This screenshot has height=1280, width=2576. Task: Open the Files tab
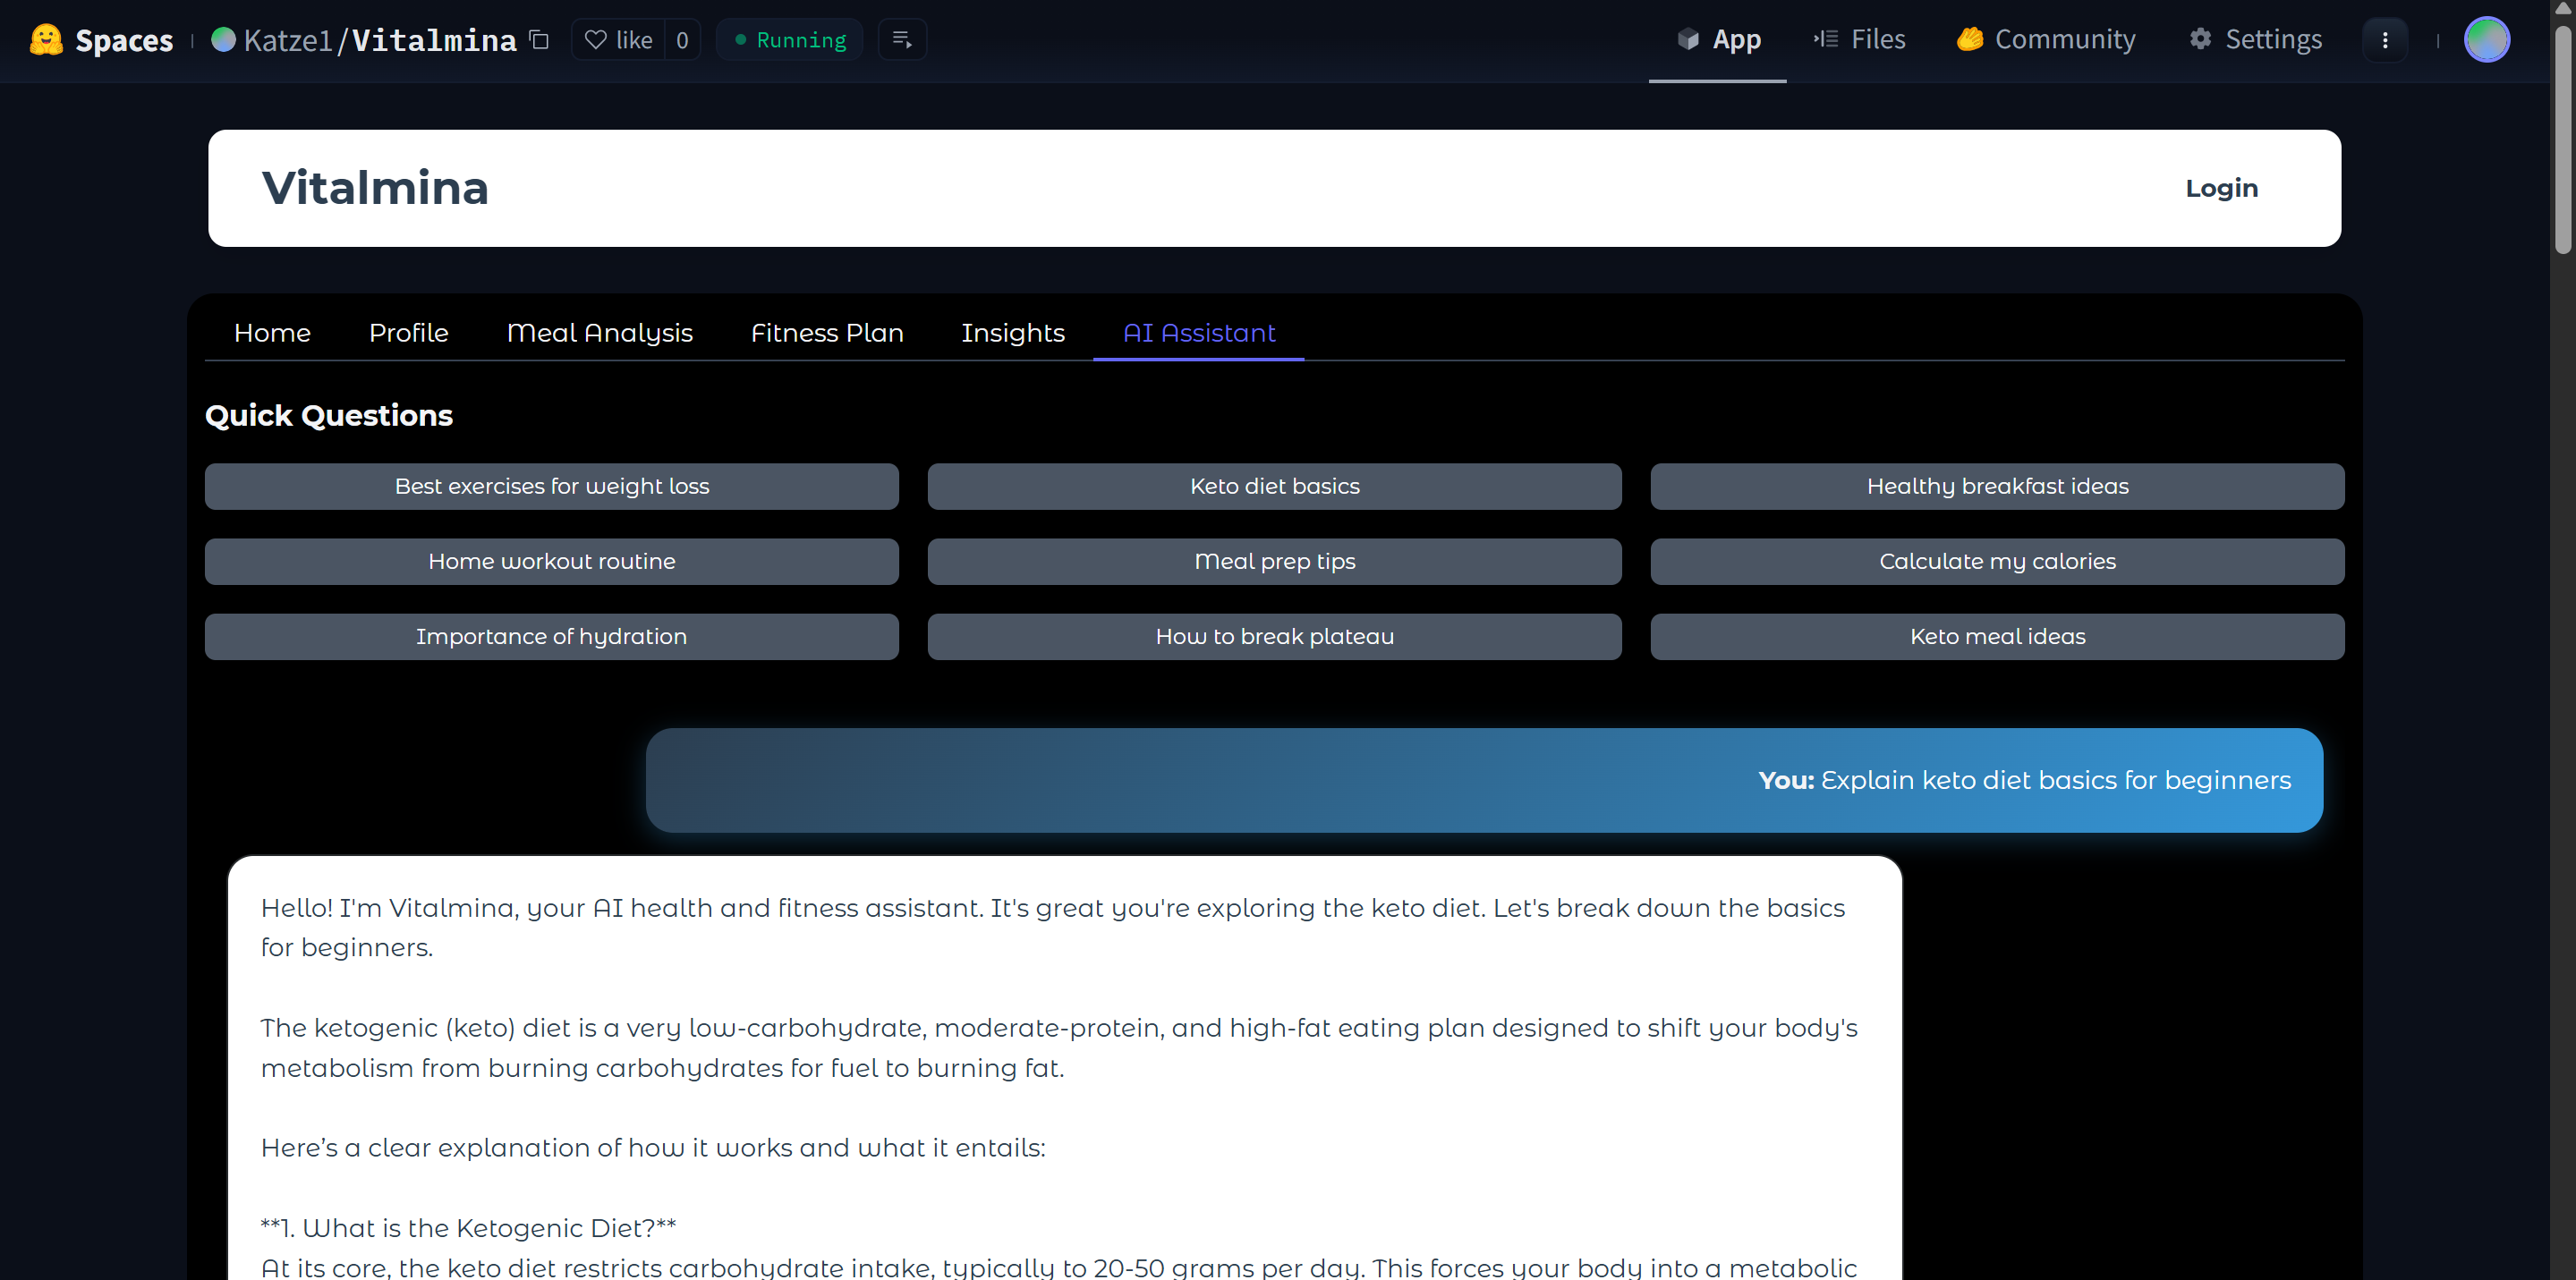[x=1860, y=40]
